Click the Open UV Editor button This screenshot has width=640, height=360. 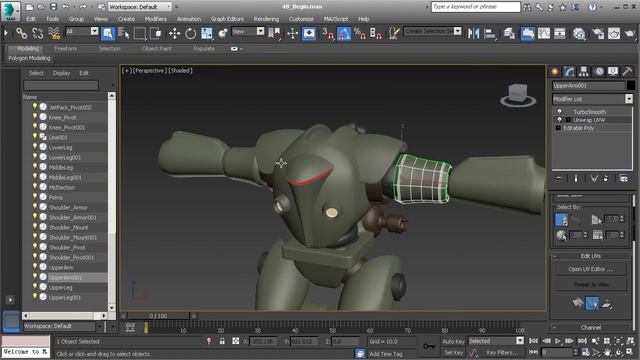click(x=590, y=269)
